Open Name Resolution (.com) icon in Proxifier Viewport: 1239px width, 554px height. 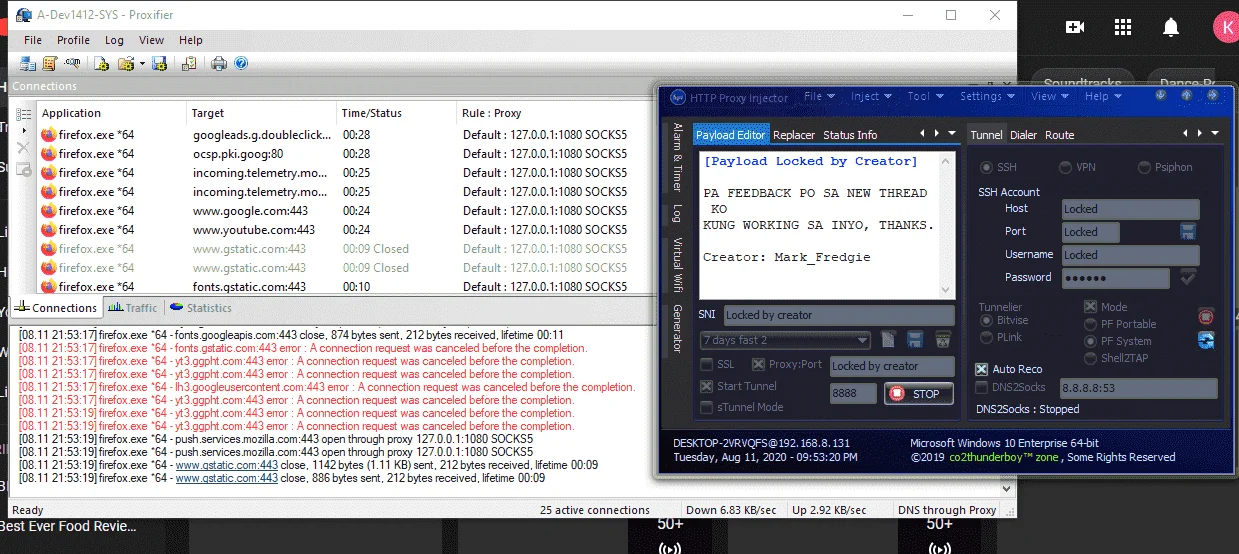point(72,63)
